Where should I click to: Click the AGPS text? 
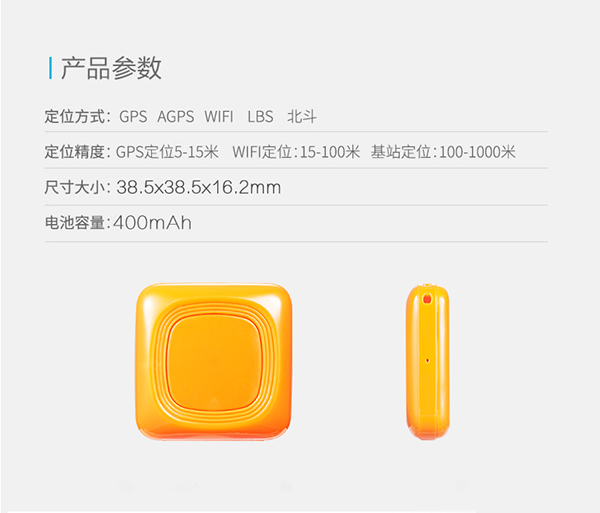[176, 116]
